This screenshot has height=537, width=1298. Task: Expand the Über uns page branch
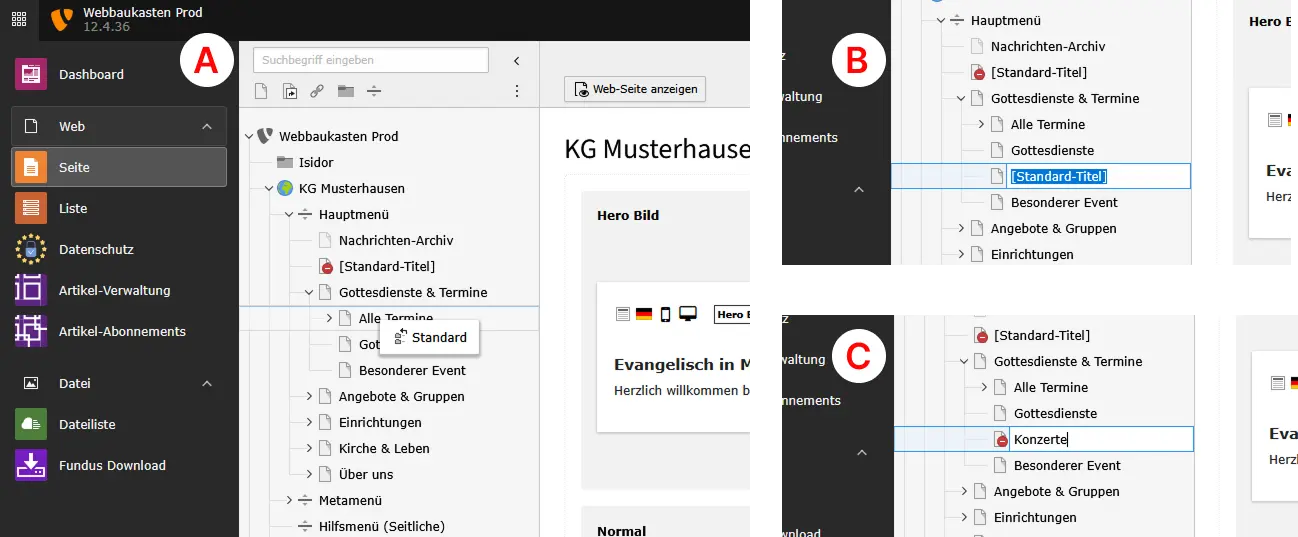310,474
